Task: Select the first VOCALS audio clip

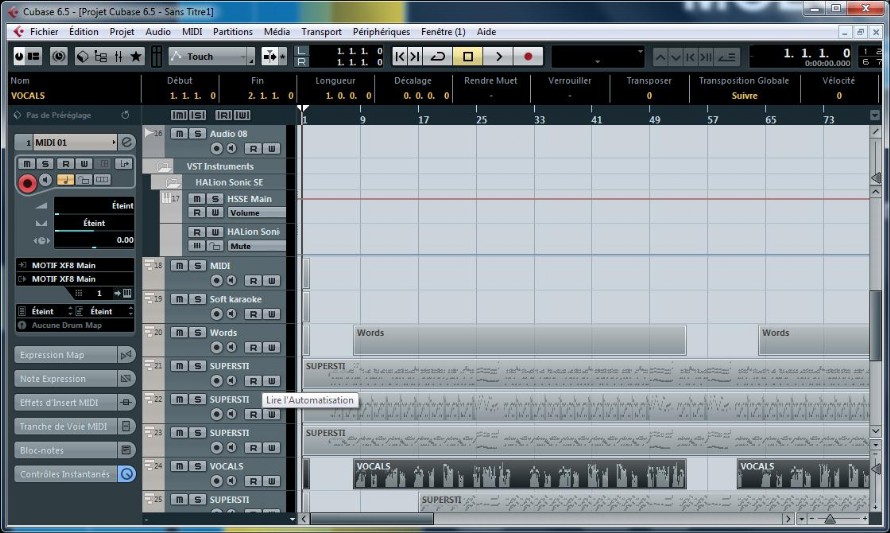Action: [x=519, y=474]
